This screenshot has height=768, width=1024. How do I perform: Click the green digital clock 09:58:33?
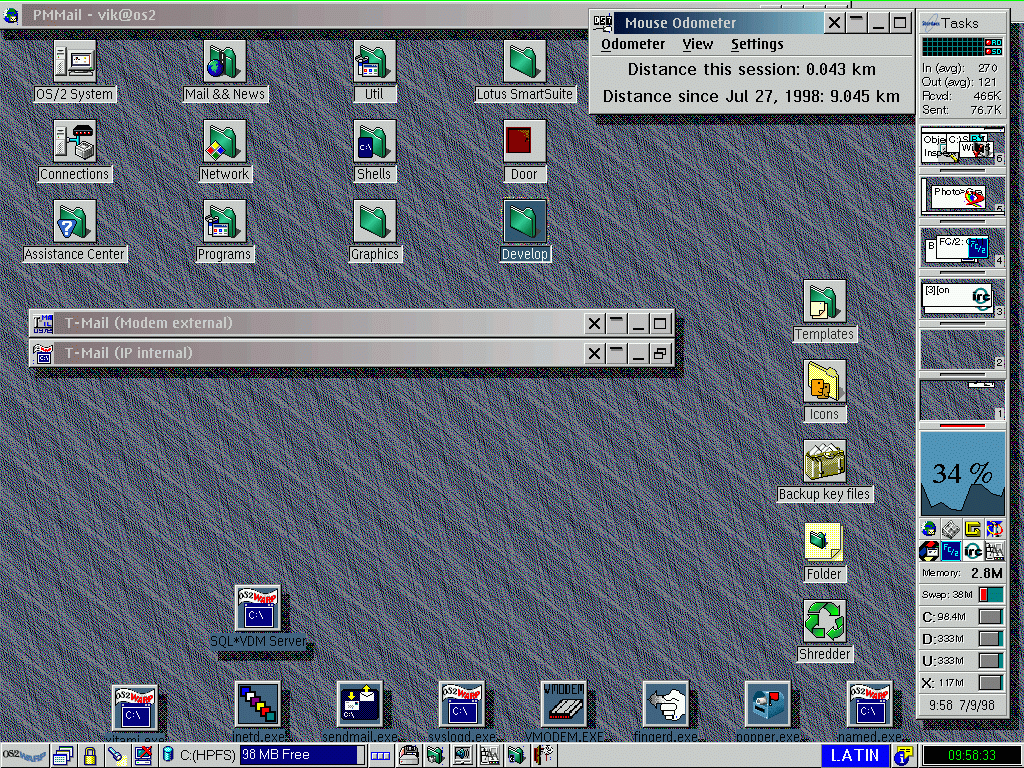coord(972,756)
